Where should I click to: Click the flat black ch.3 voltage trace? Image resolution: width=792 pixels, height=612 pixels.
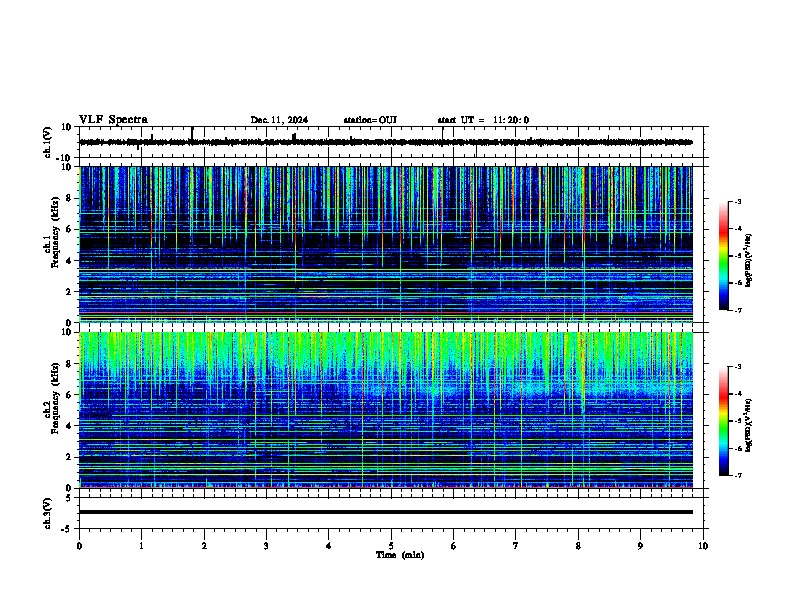point(386,512)
